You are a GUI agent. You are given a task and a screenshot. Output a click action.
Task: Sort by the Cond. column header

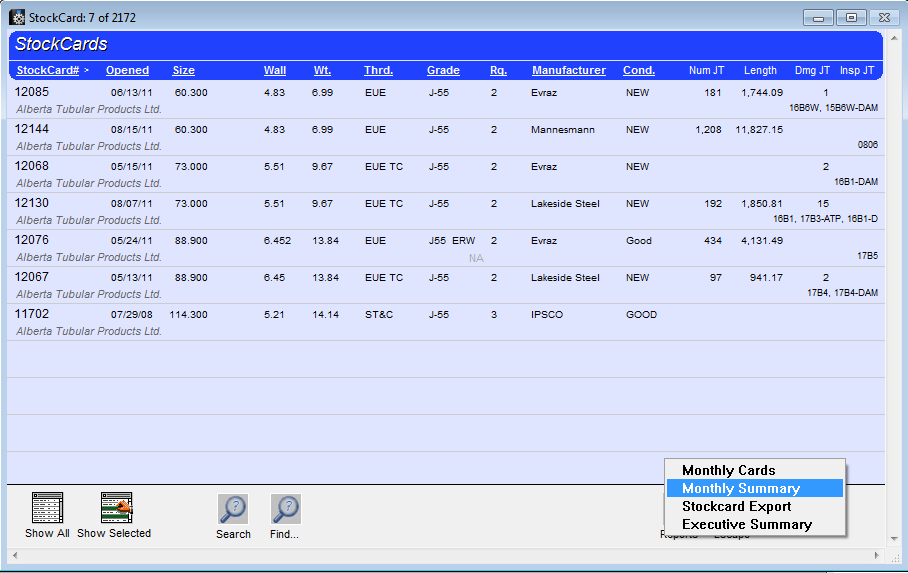(638, 71)
